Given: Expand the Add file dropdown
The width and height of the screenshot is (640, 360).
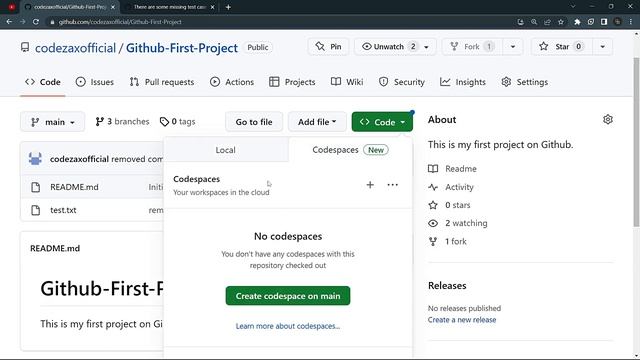Looking at the screenshot, I should click(317, 122).
